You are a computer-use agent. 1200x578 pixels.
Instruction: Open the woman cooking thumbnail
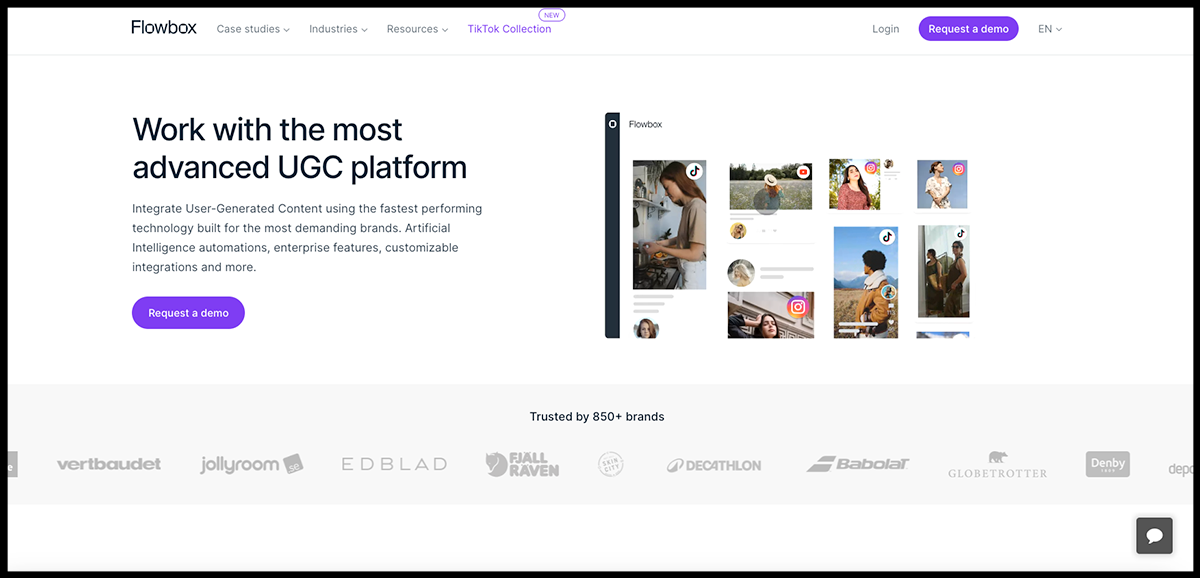[x=669, y=225]
